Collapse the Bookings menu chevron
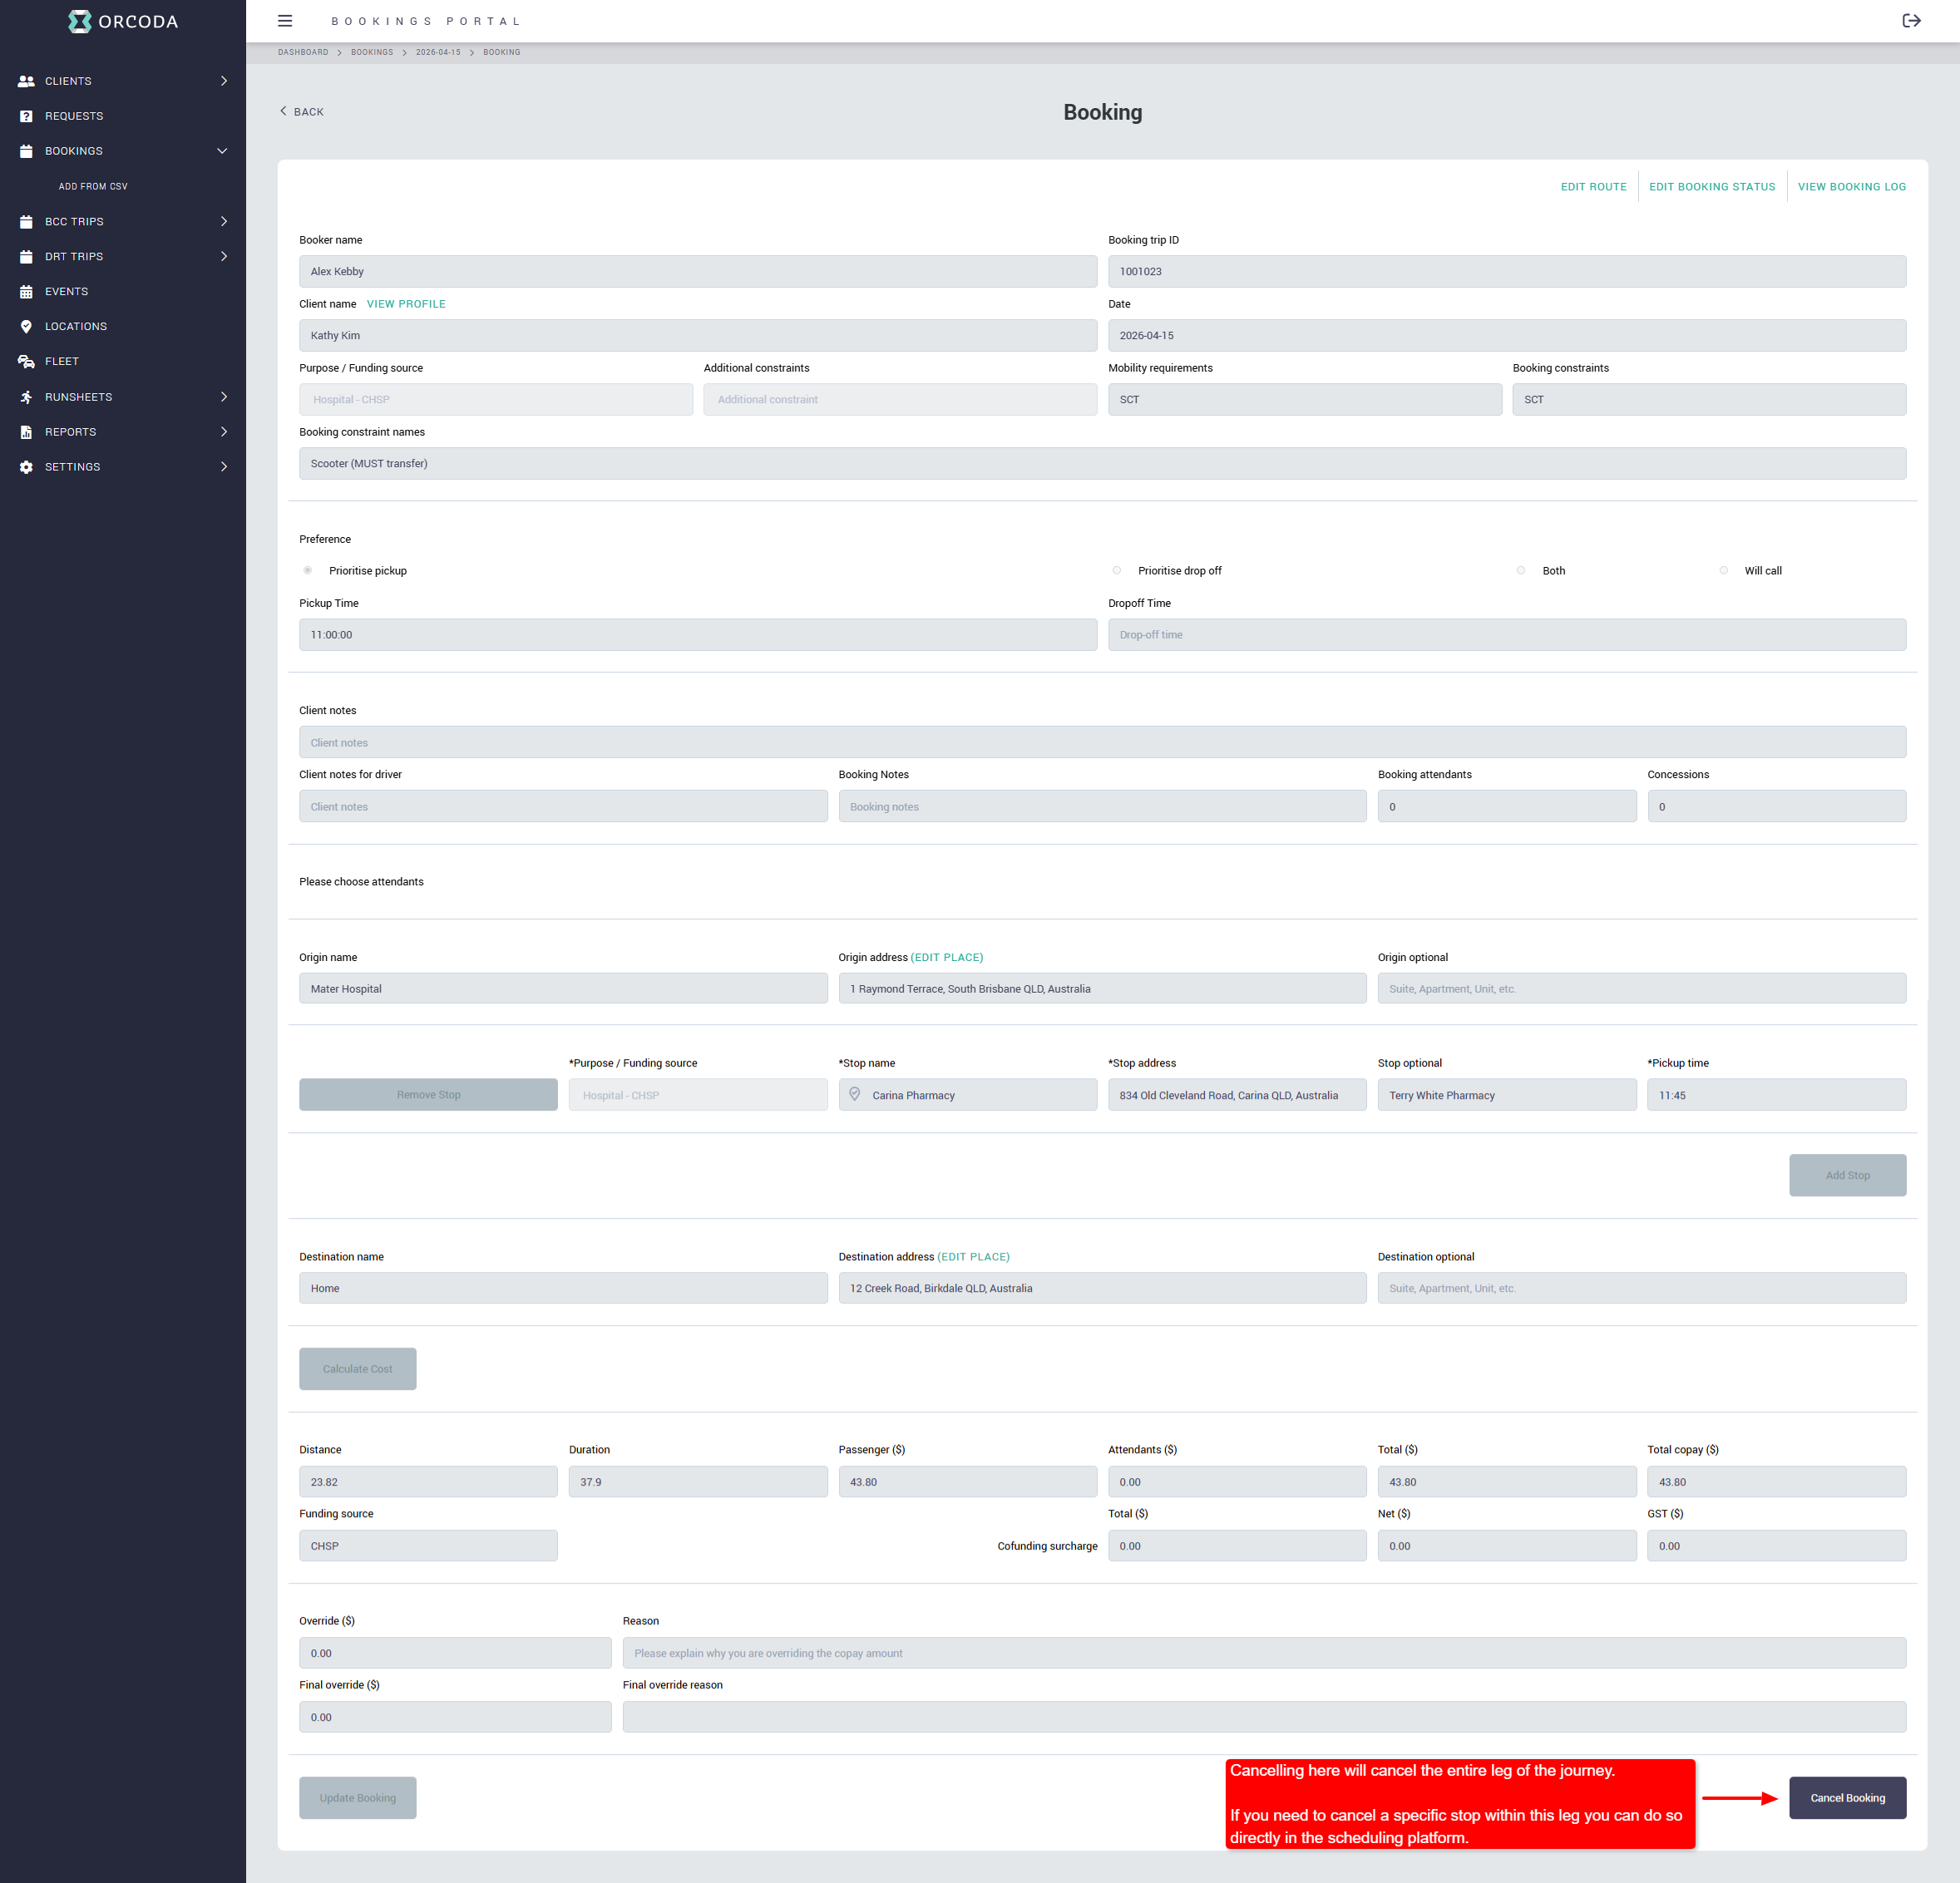 coord(222,151)
